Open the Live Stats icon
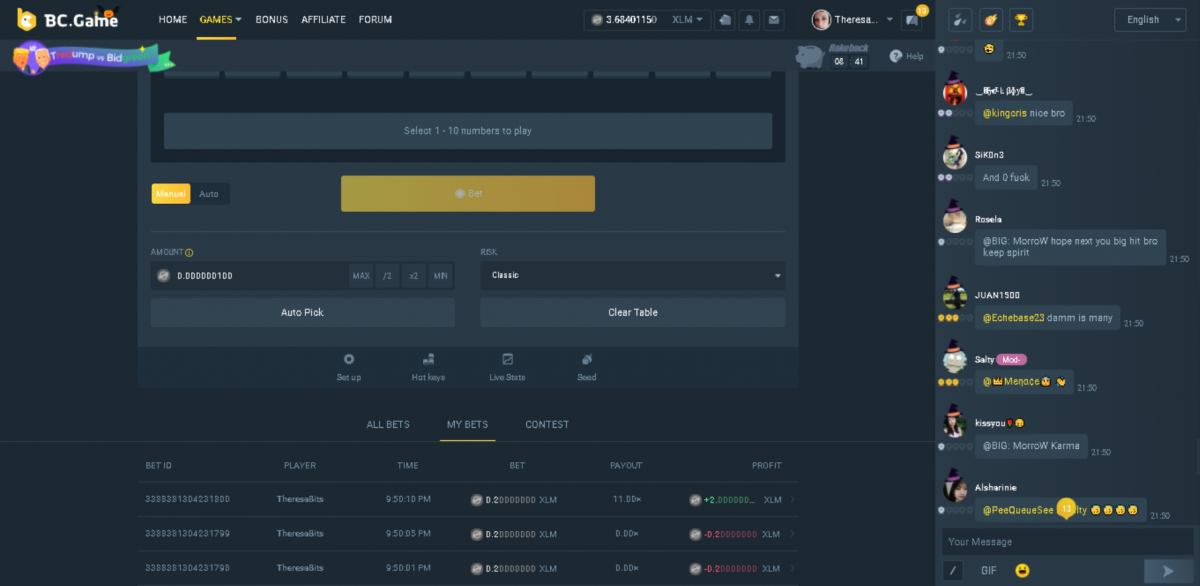 (x=507, y=366)
